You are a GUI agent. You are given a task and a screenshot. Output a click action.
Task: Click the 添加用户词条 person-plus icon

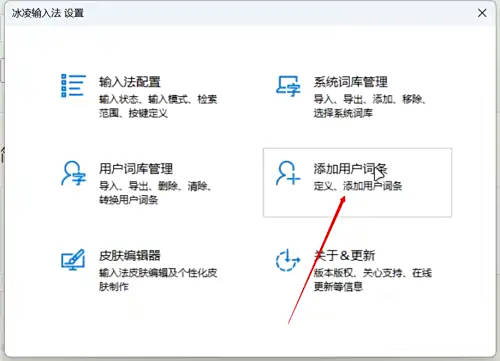point(288,173)
